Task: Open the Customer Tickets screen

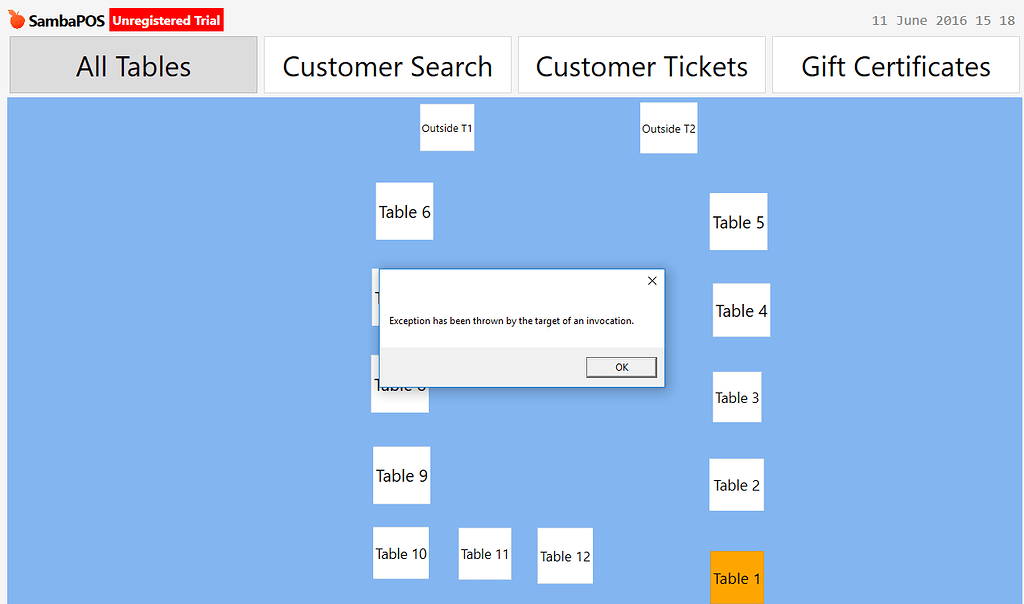Action: (641, 65)
